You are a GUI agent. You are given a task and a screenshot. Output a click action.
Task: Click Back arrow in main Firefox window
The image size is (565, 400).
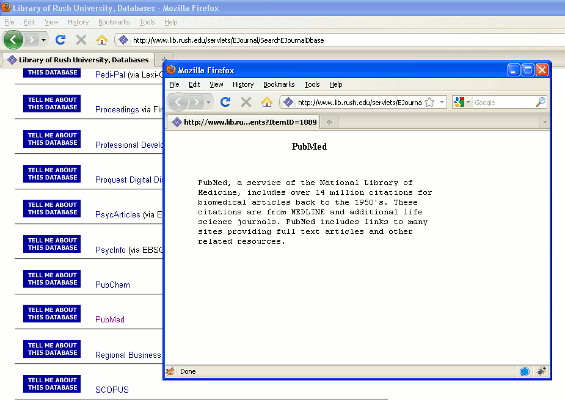point(13,40)
